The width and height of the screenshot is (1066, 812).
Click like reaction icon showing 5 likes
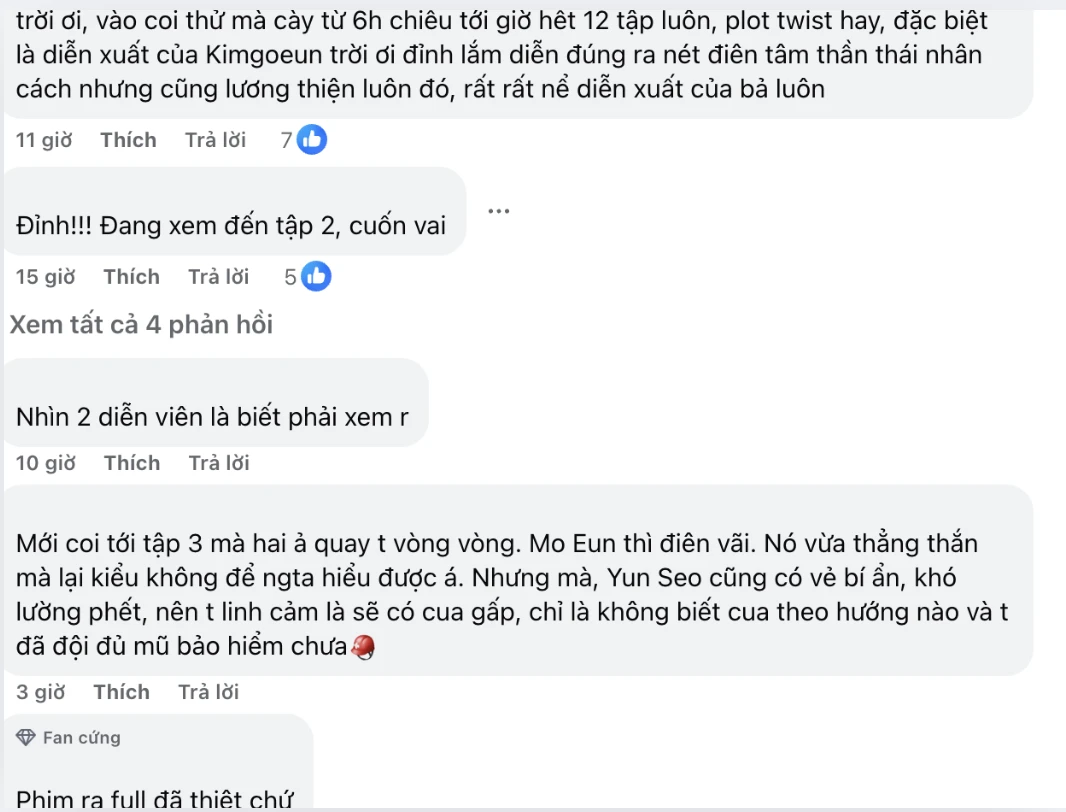tap(316, 277)
